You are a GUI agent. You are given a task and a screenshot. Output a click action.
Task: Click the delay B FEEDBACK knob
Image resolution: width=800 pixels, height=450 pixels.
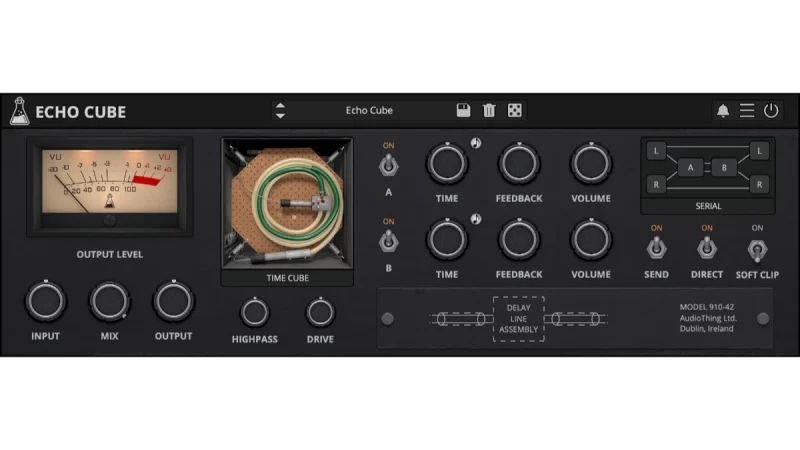tap(519, 240)
